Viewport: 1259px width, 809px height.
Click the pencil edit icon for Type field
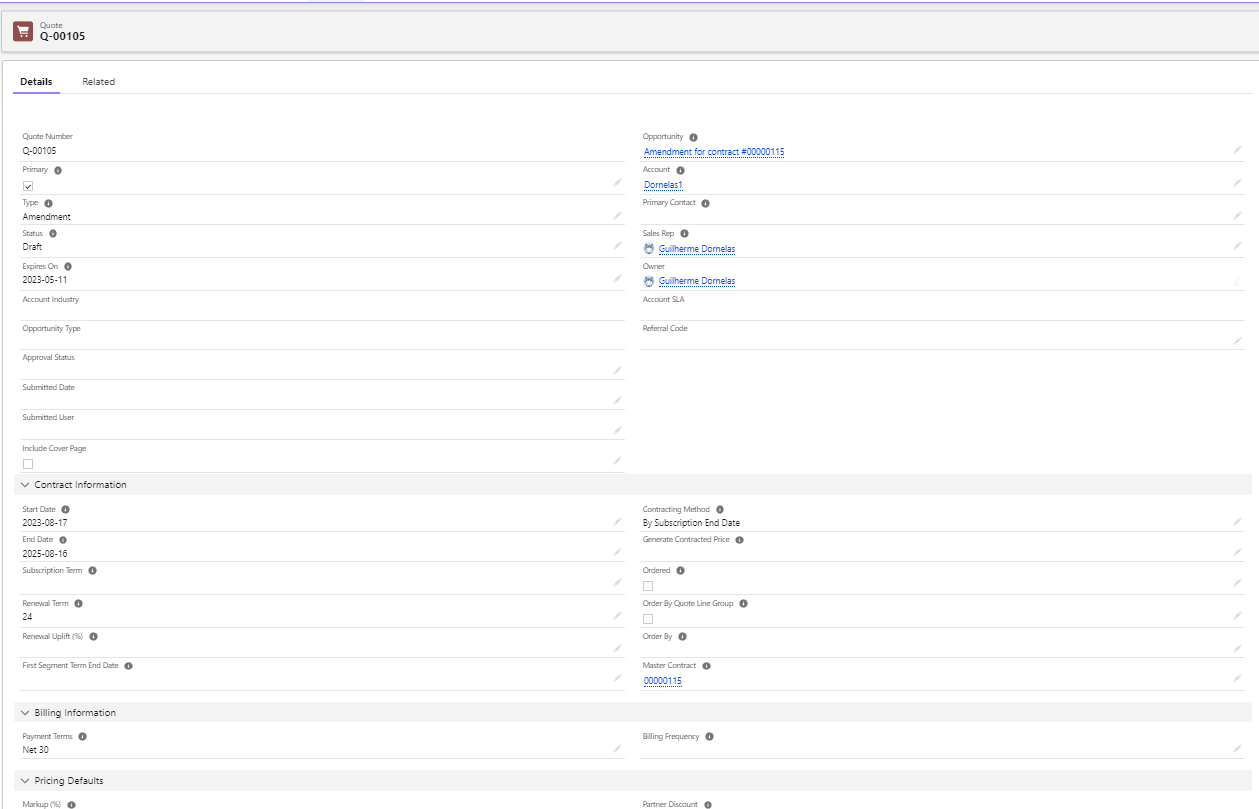(x=617, y=215)
